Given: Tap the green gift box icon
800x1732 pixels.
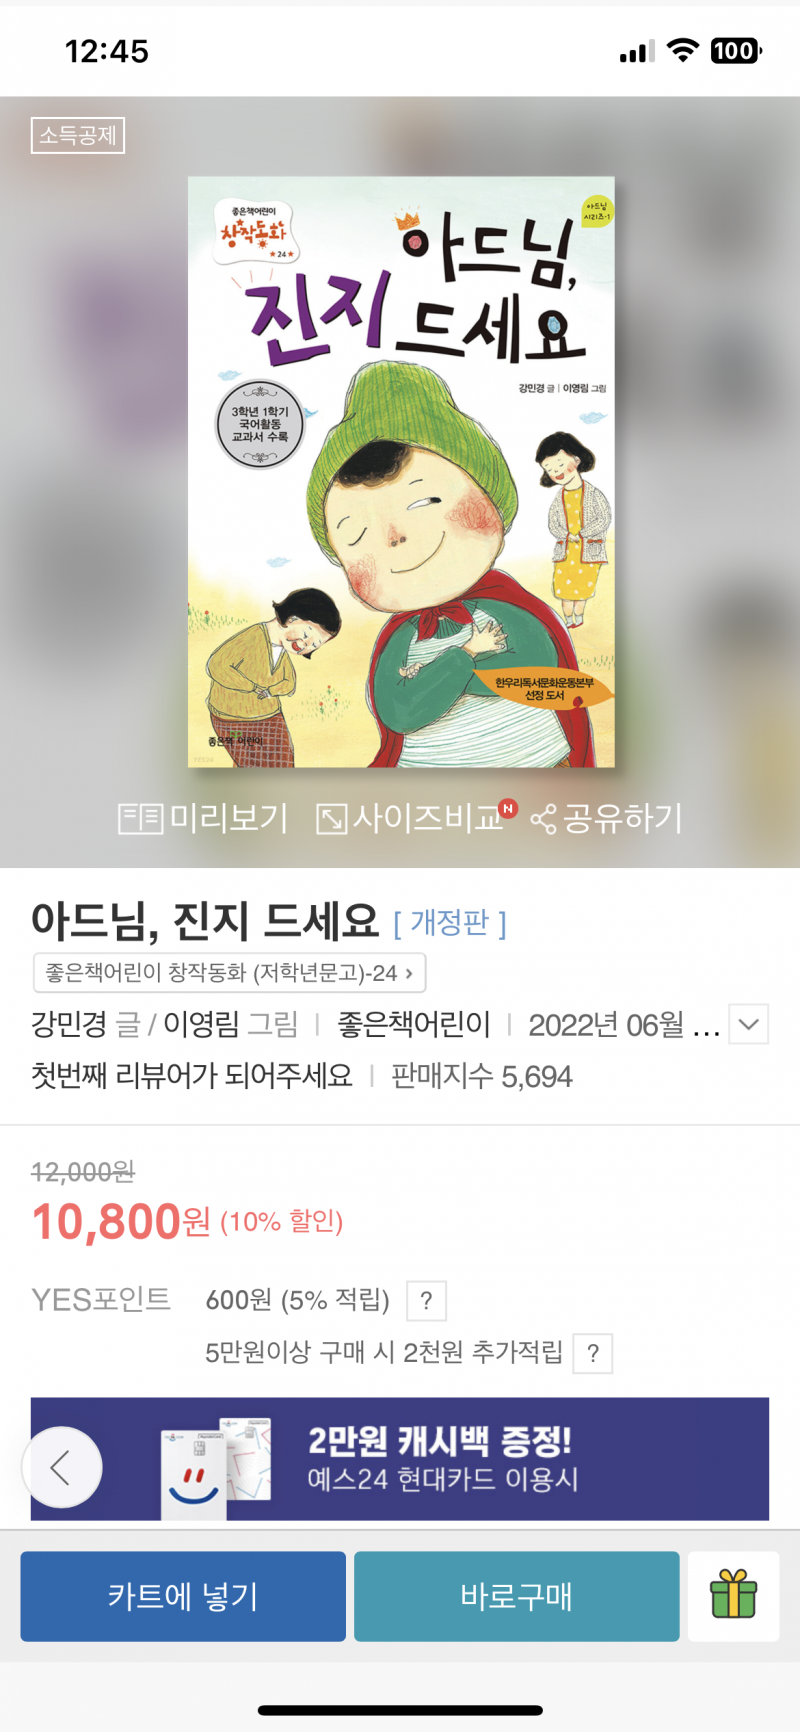Looking at the screenshot, I should pyautogui.click(x=733, y=1595).
